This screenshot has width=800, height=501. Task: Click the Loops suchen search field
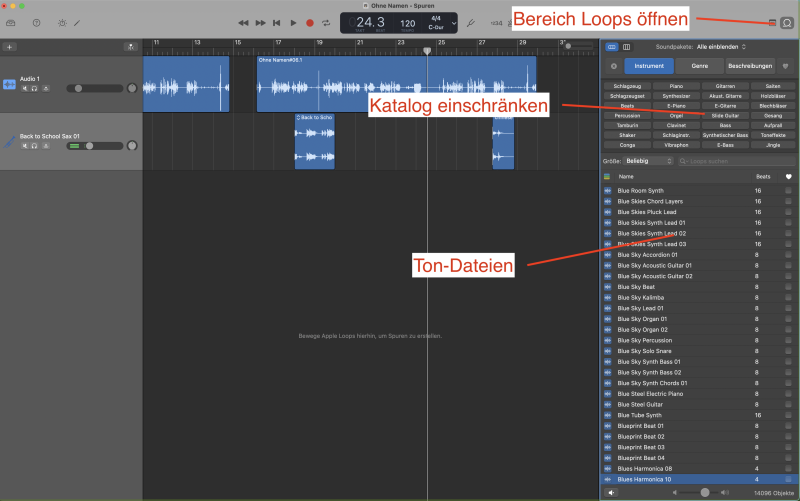click(736, 161)
